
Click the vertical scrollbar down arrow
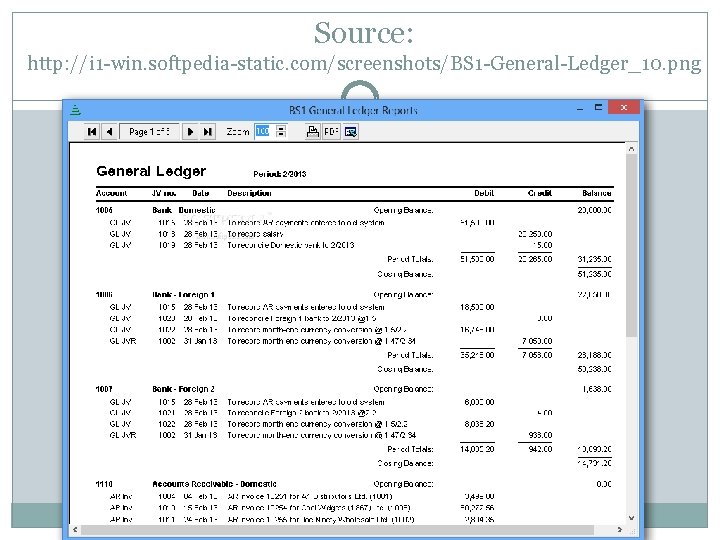coord(631,518)
